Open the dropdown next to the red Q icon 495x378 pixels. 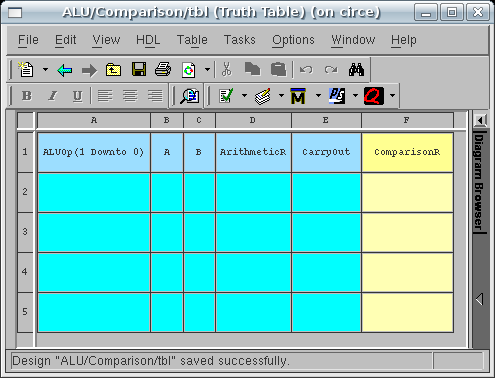pyautogui.click(x=392, y=96)
